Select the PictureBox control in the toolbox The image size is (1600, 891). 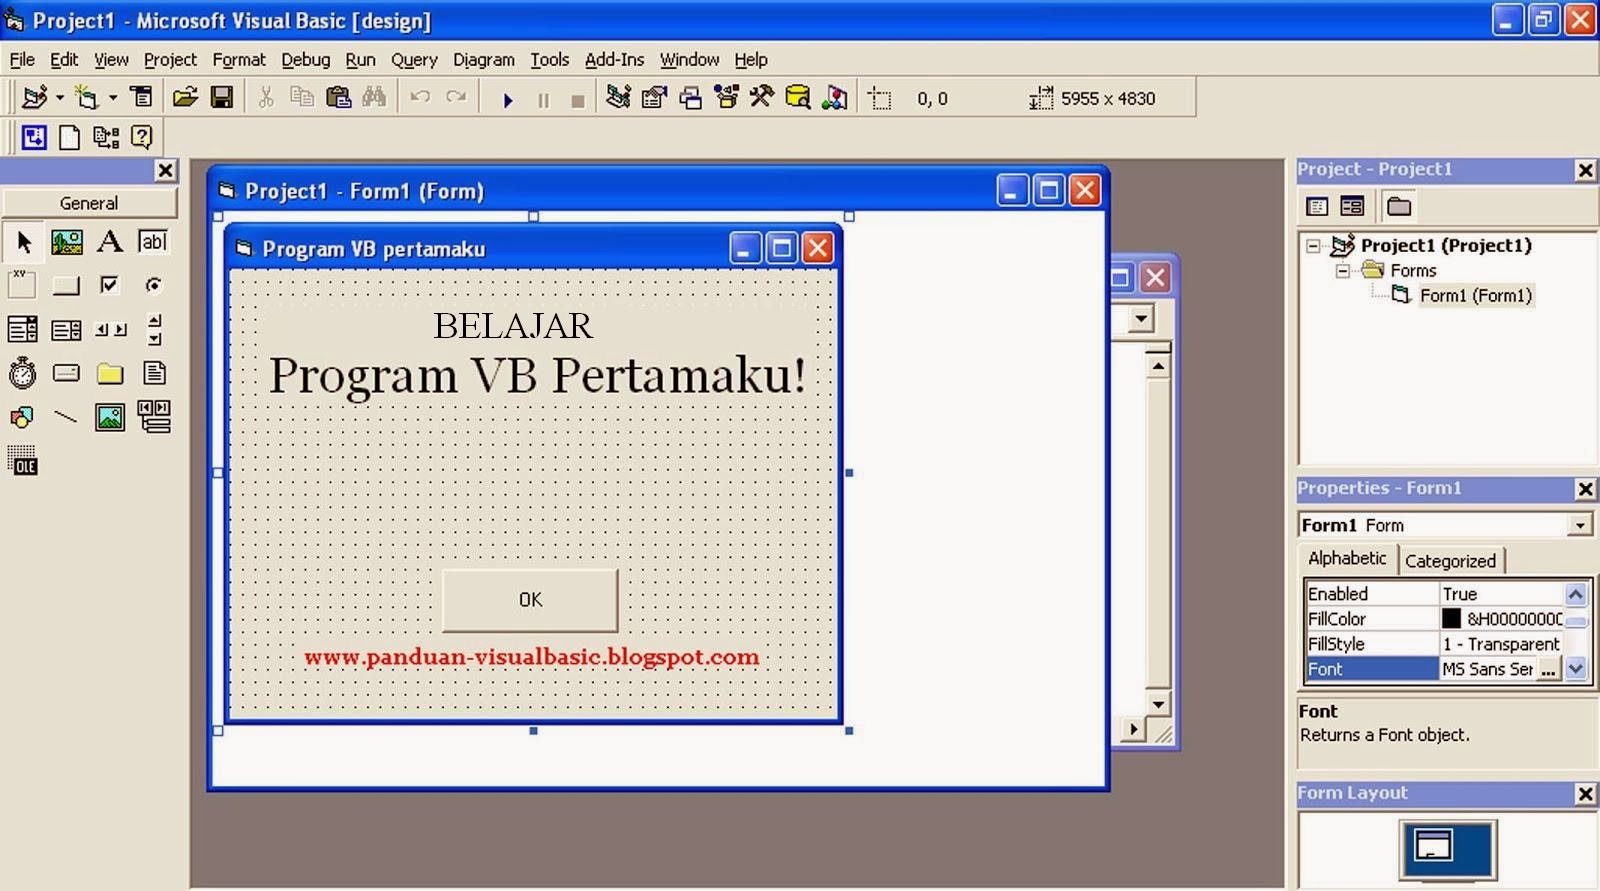(67, 241)
